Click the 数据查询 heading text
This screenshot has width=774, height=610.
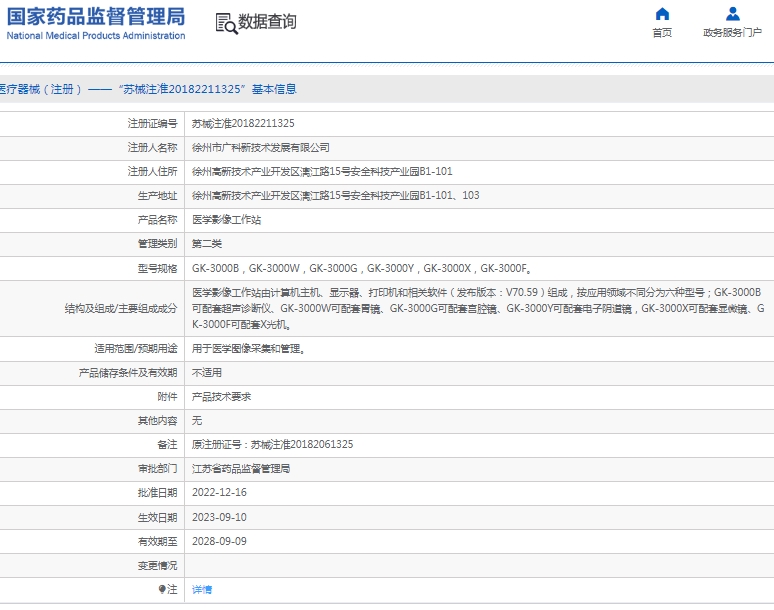(x=268, y=22)
